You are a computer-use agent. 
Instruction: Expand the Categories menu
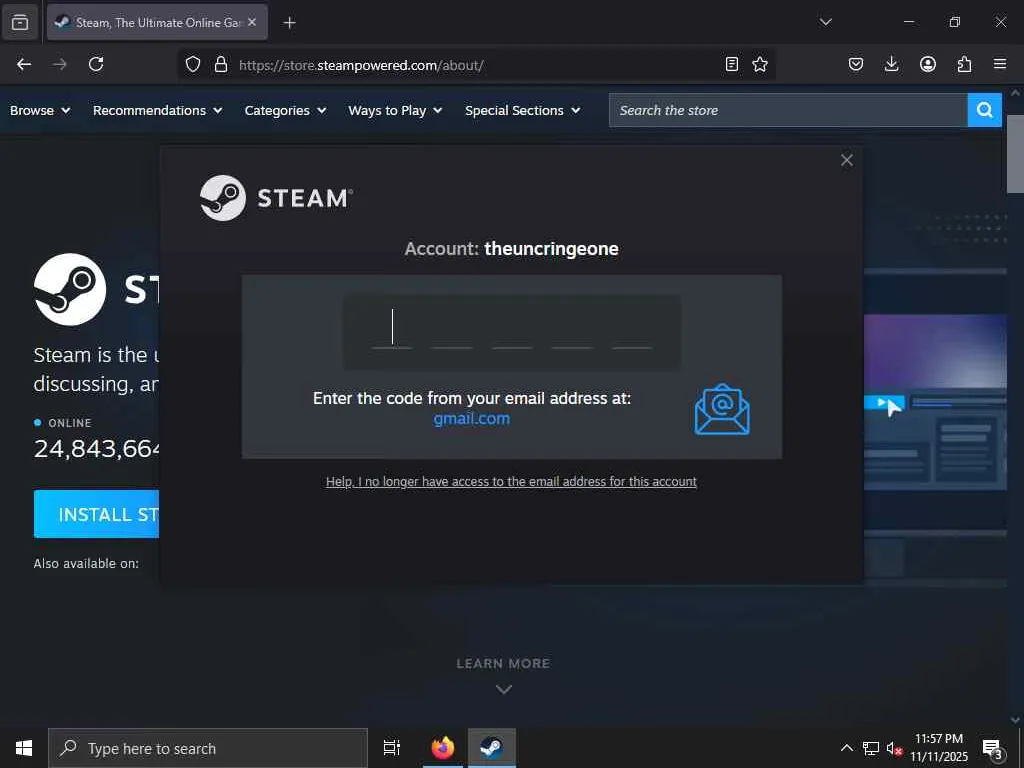(x=285, y=110)
